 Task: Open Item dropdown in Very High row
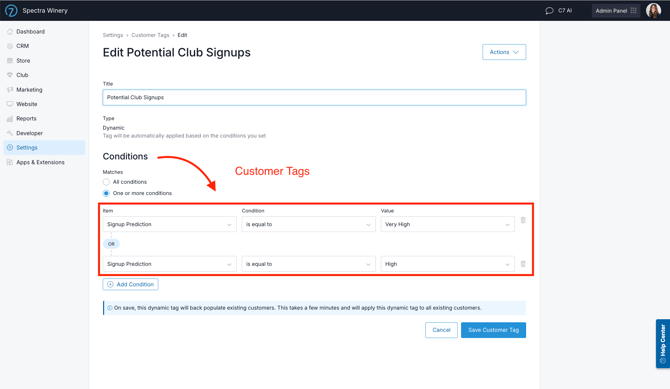point(169,224)
